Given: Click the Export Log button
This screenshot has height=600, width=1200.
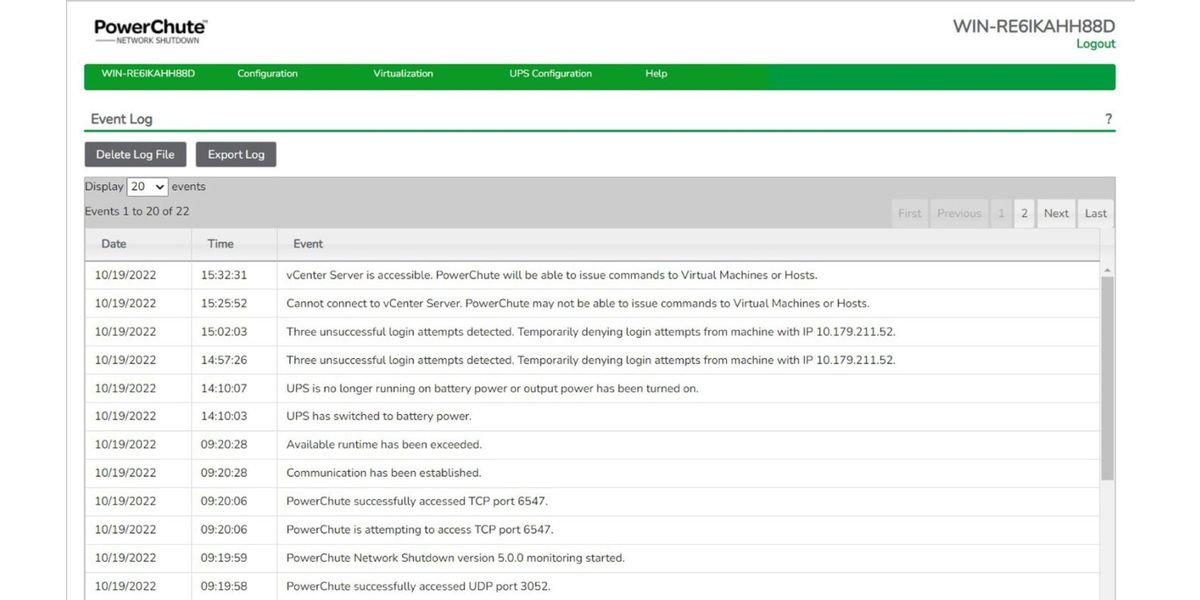Looking at the screenshot, I should (236, 155).
